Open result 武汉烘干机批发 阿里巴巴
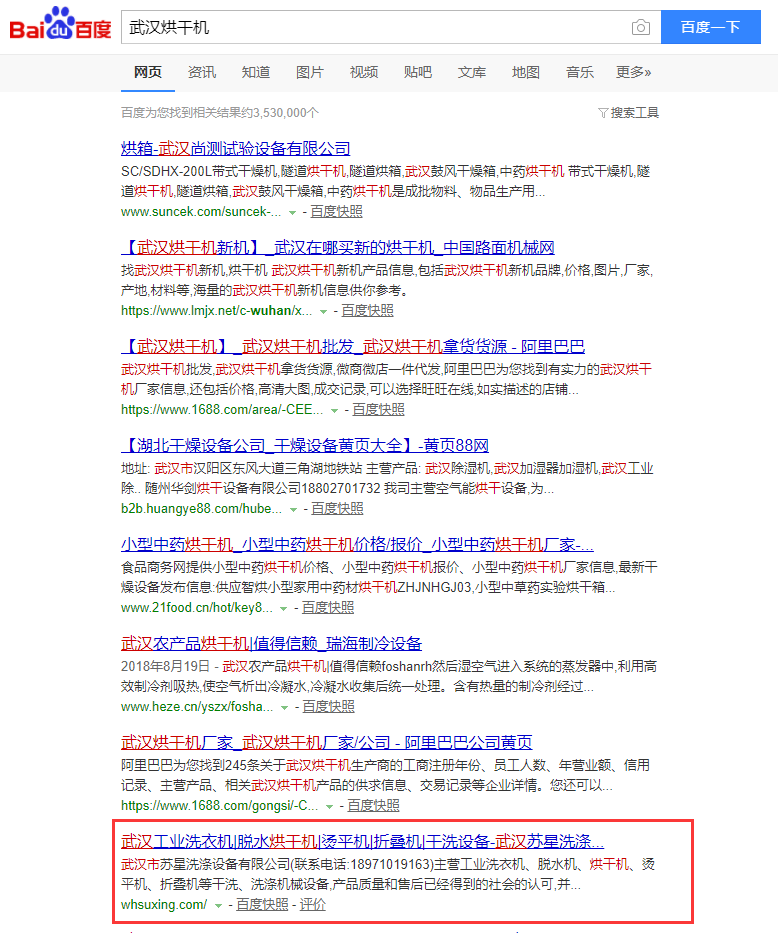778x933 pixels. 353,346
